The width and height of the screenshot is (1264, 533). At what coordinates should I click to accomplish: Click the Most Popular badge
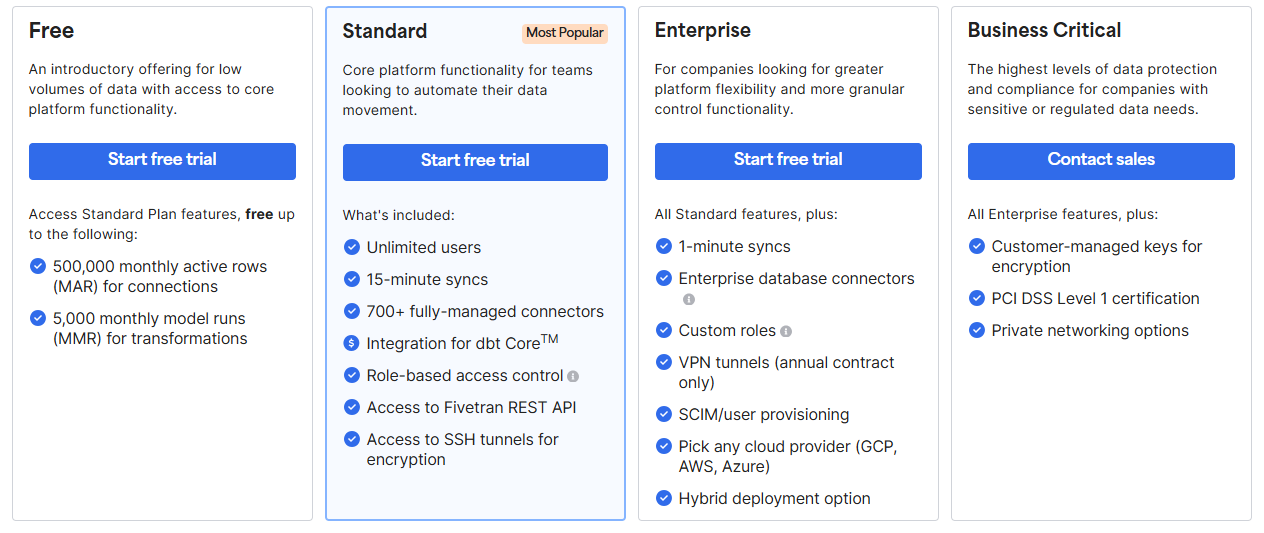565,33
